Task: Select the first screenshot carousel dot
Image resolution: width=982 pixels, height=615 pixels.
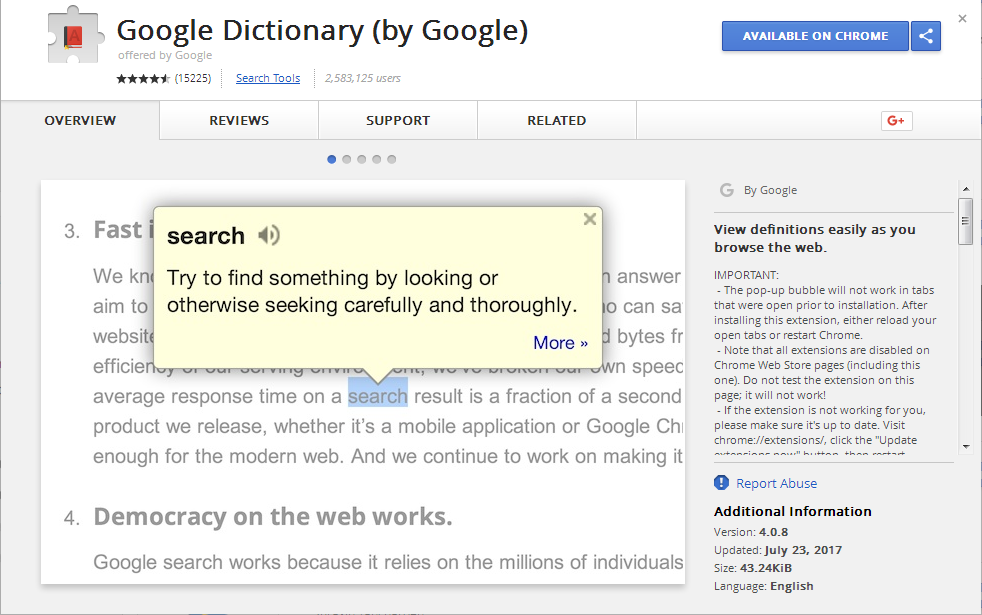Action: click(x=332, y=159)
